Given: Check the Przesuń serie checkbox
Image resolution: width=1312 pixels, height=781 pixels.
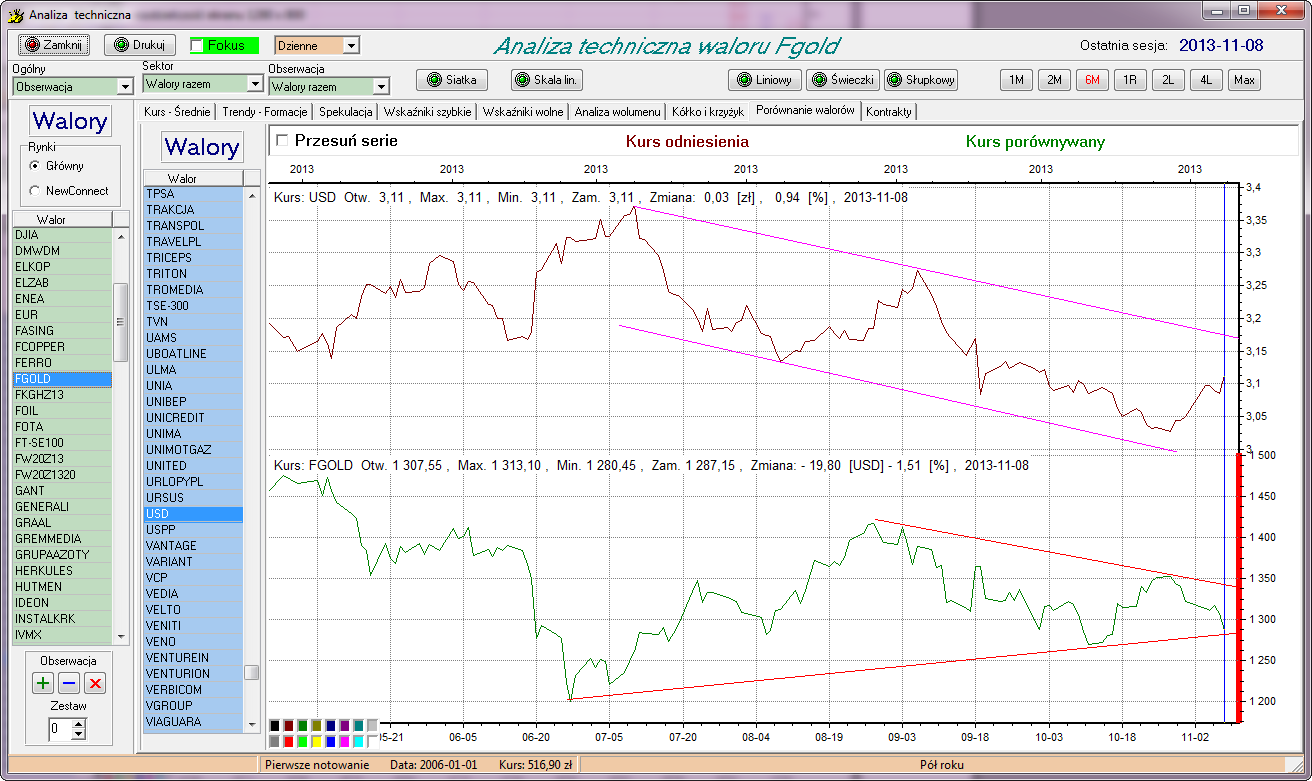Looking at the screenshot, I should pyautogui.click(x=282, y=141).
